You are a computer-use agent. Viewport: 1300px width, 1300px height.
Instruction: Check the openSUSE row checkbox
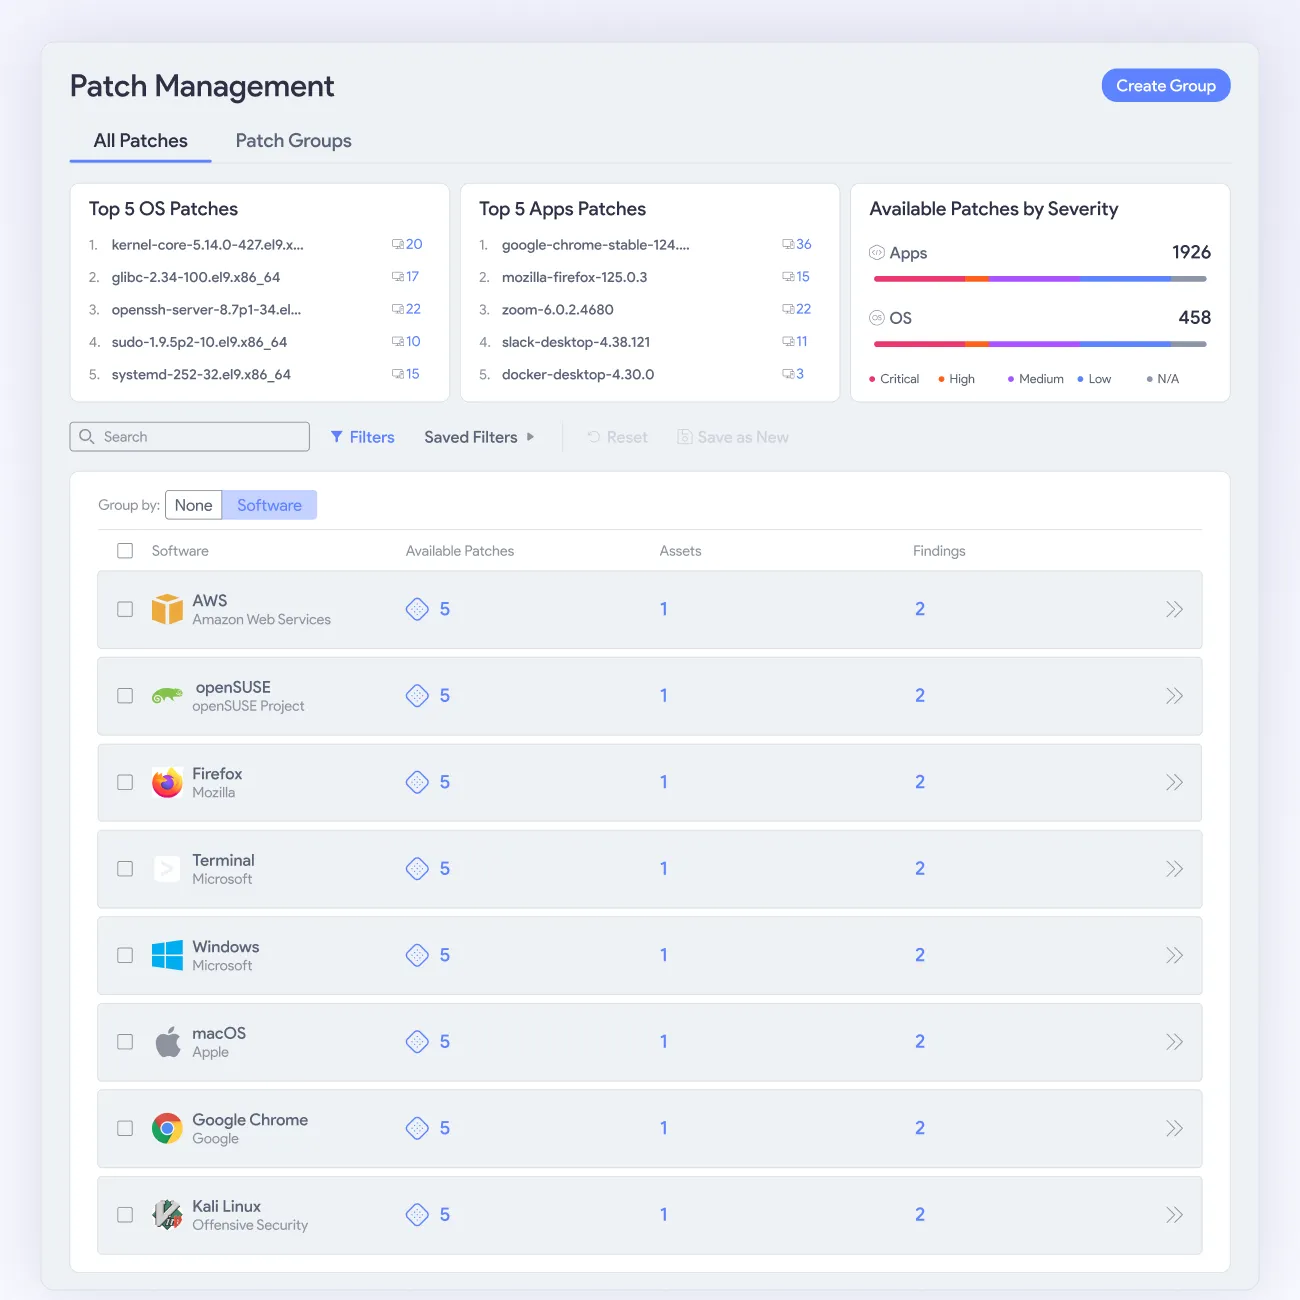coord(125,696)
